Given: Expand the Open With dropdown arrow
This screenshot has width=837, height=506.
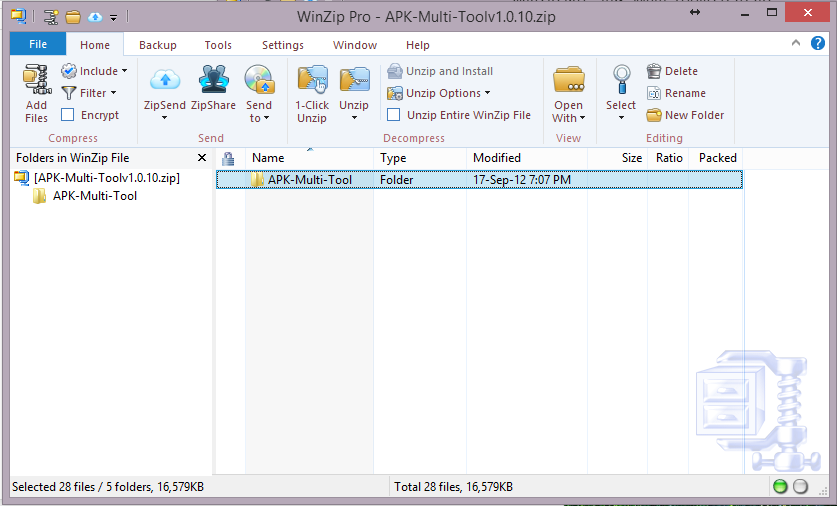Looking at the screenshot, I should (582, 118).
